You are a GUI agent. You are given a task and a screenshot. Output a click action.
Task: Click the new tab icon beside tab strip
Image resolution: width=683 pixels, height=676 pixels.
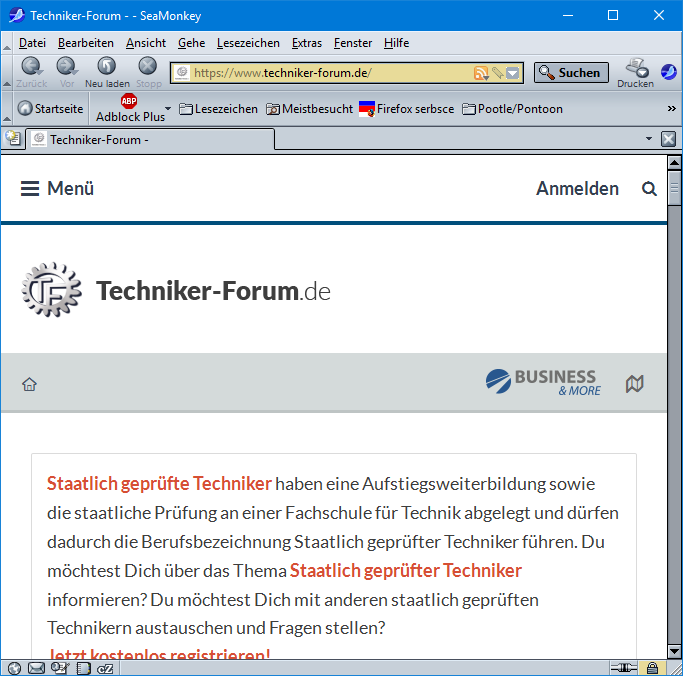[x=13, y=139]
